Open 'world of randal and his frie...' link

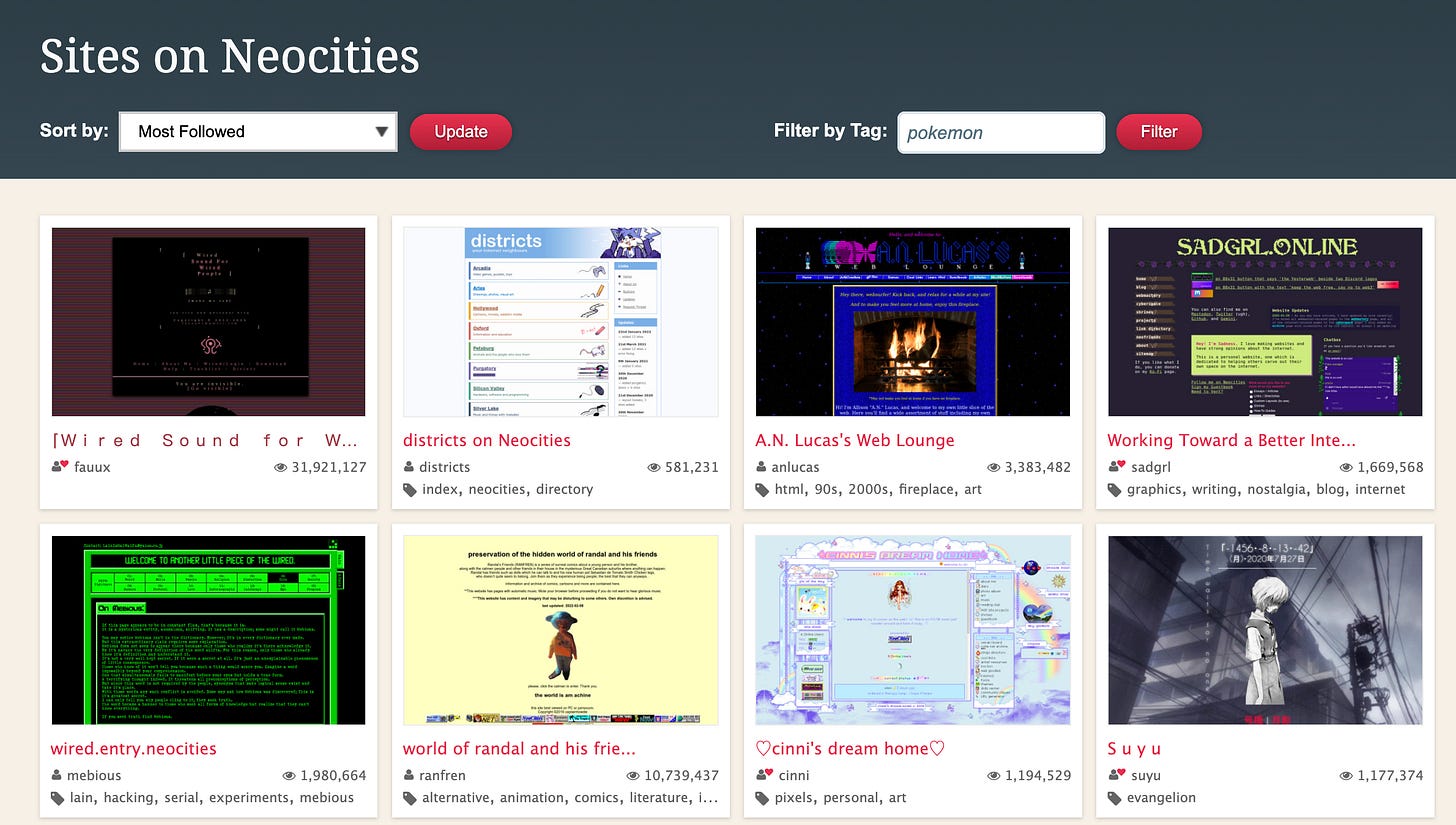519,748
